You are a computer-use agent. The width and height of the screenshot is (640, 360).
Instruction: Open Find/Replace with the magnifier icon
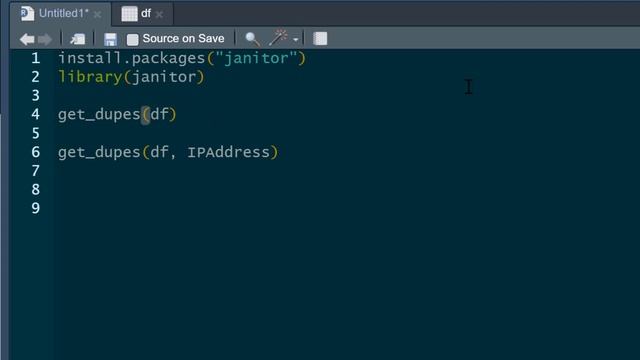(x=252, y=39)
